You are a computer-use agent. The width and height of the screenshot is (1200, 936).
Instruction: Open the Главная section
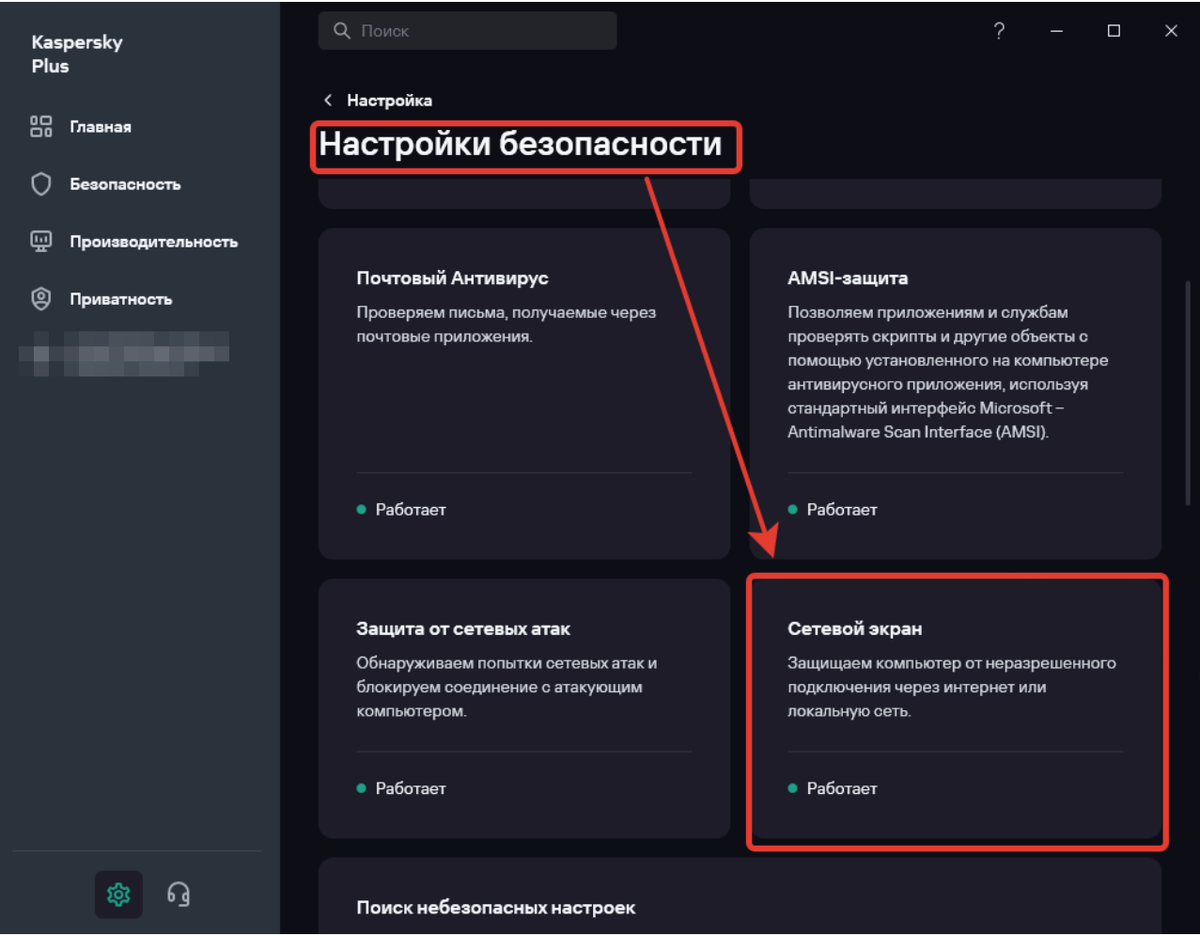click(x=100, y=127)
